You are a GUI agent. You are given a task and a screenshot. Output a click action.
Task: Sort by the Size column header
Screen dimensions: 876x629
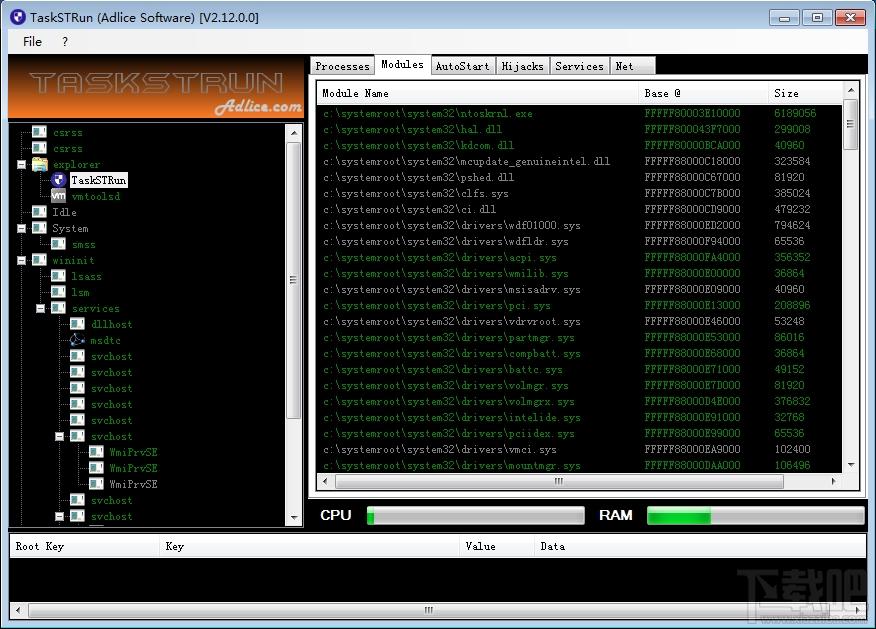[804, 93]
